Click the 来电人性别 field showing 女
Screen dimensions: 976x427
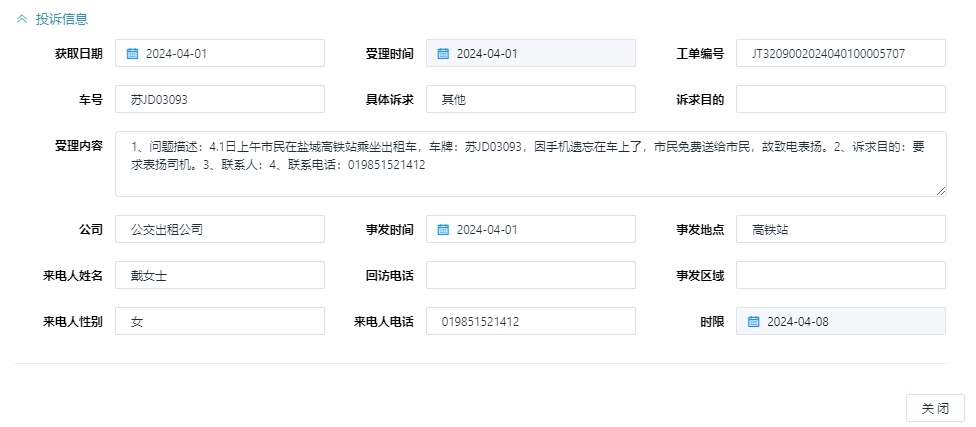click(x=220, y=322)
